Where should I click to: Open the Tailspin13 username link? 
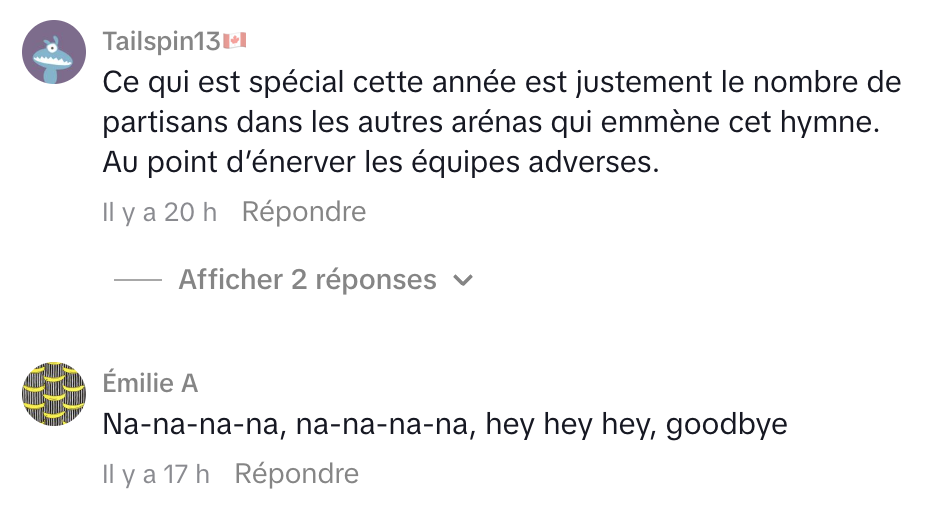(161, 41)
